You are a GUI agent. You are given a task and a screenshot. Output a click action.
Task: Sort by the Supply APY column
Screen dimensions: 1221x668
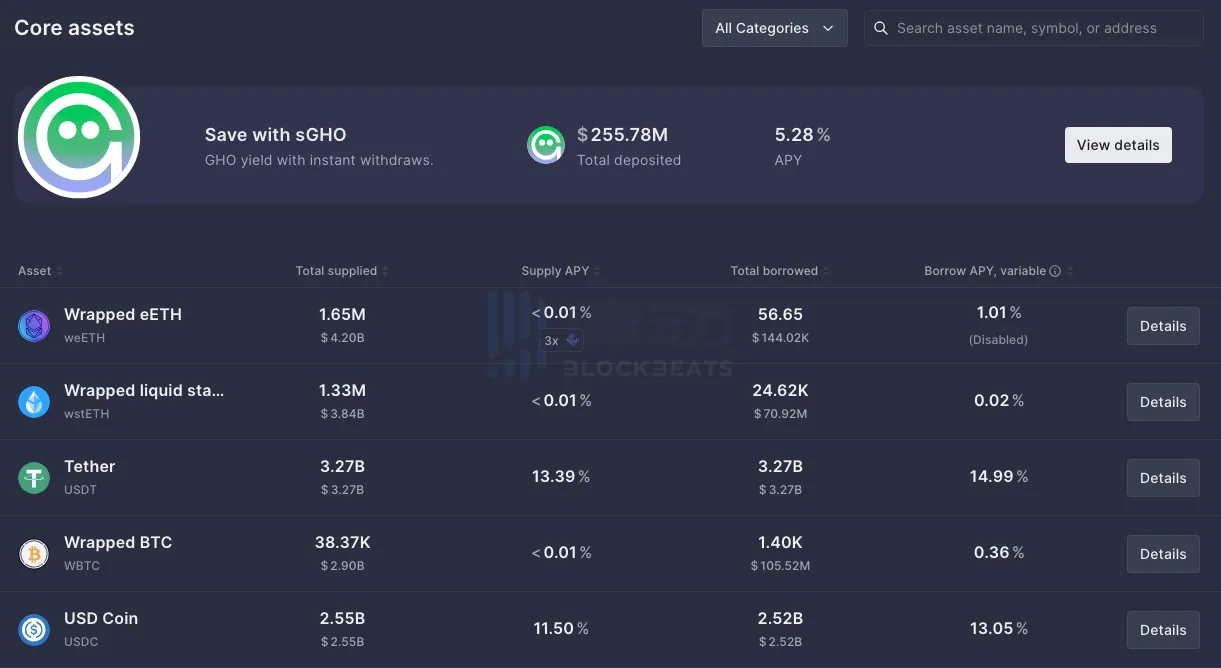click(561, 271)
